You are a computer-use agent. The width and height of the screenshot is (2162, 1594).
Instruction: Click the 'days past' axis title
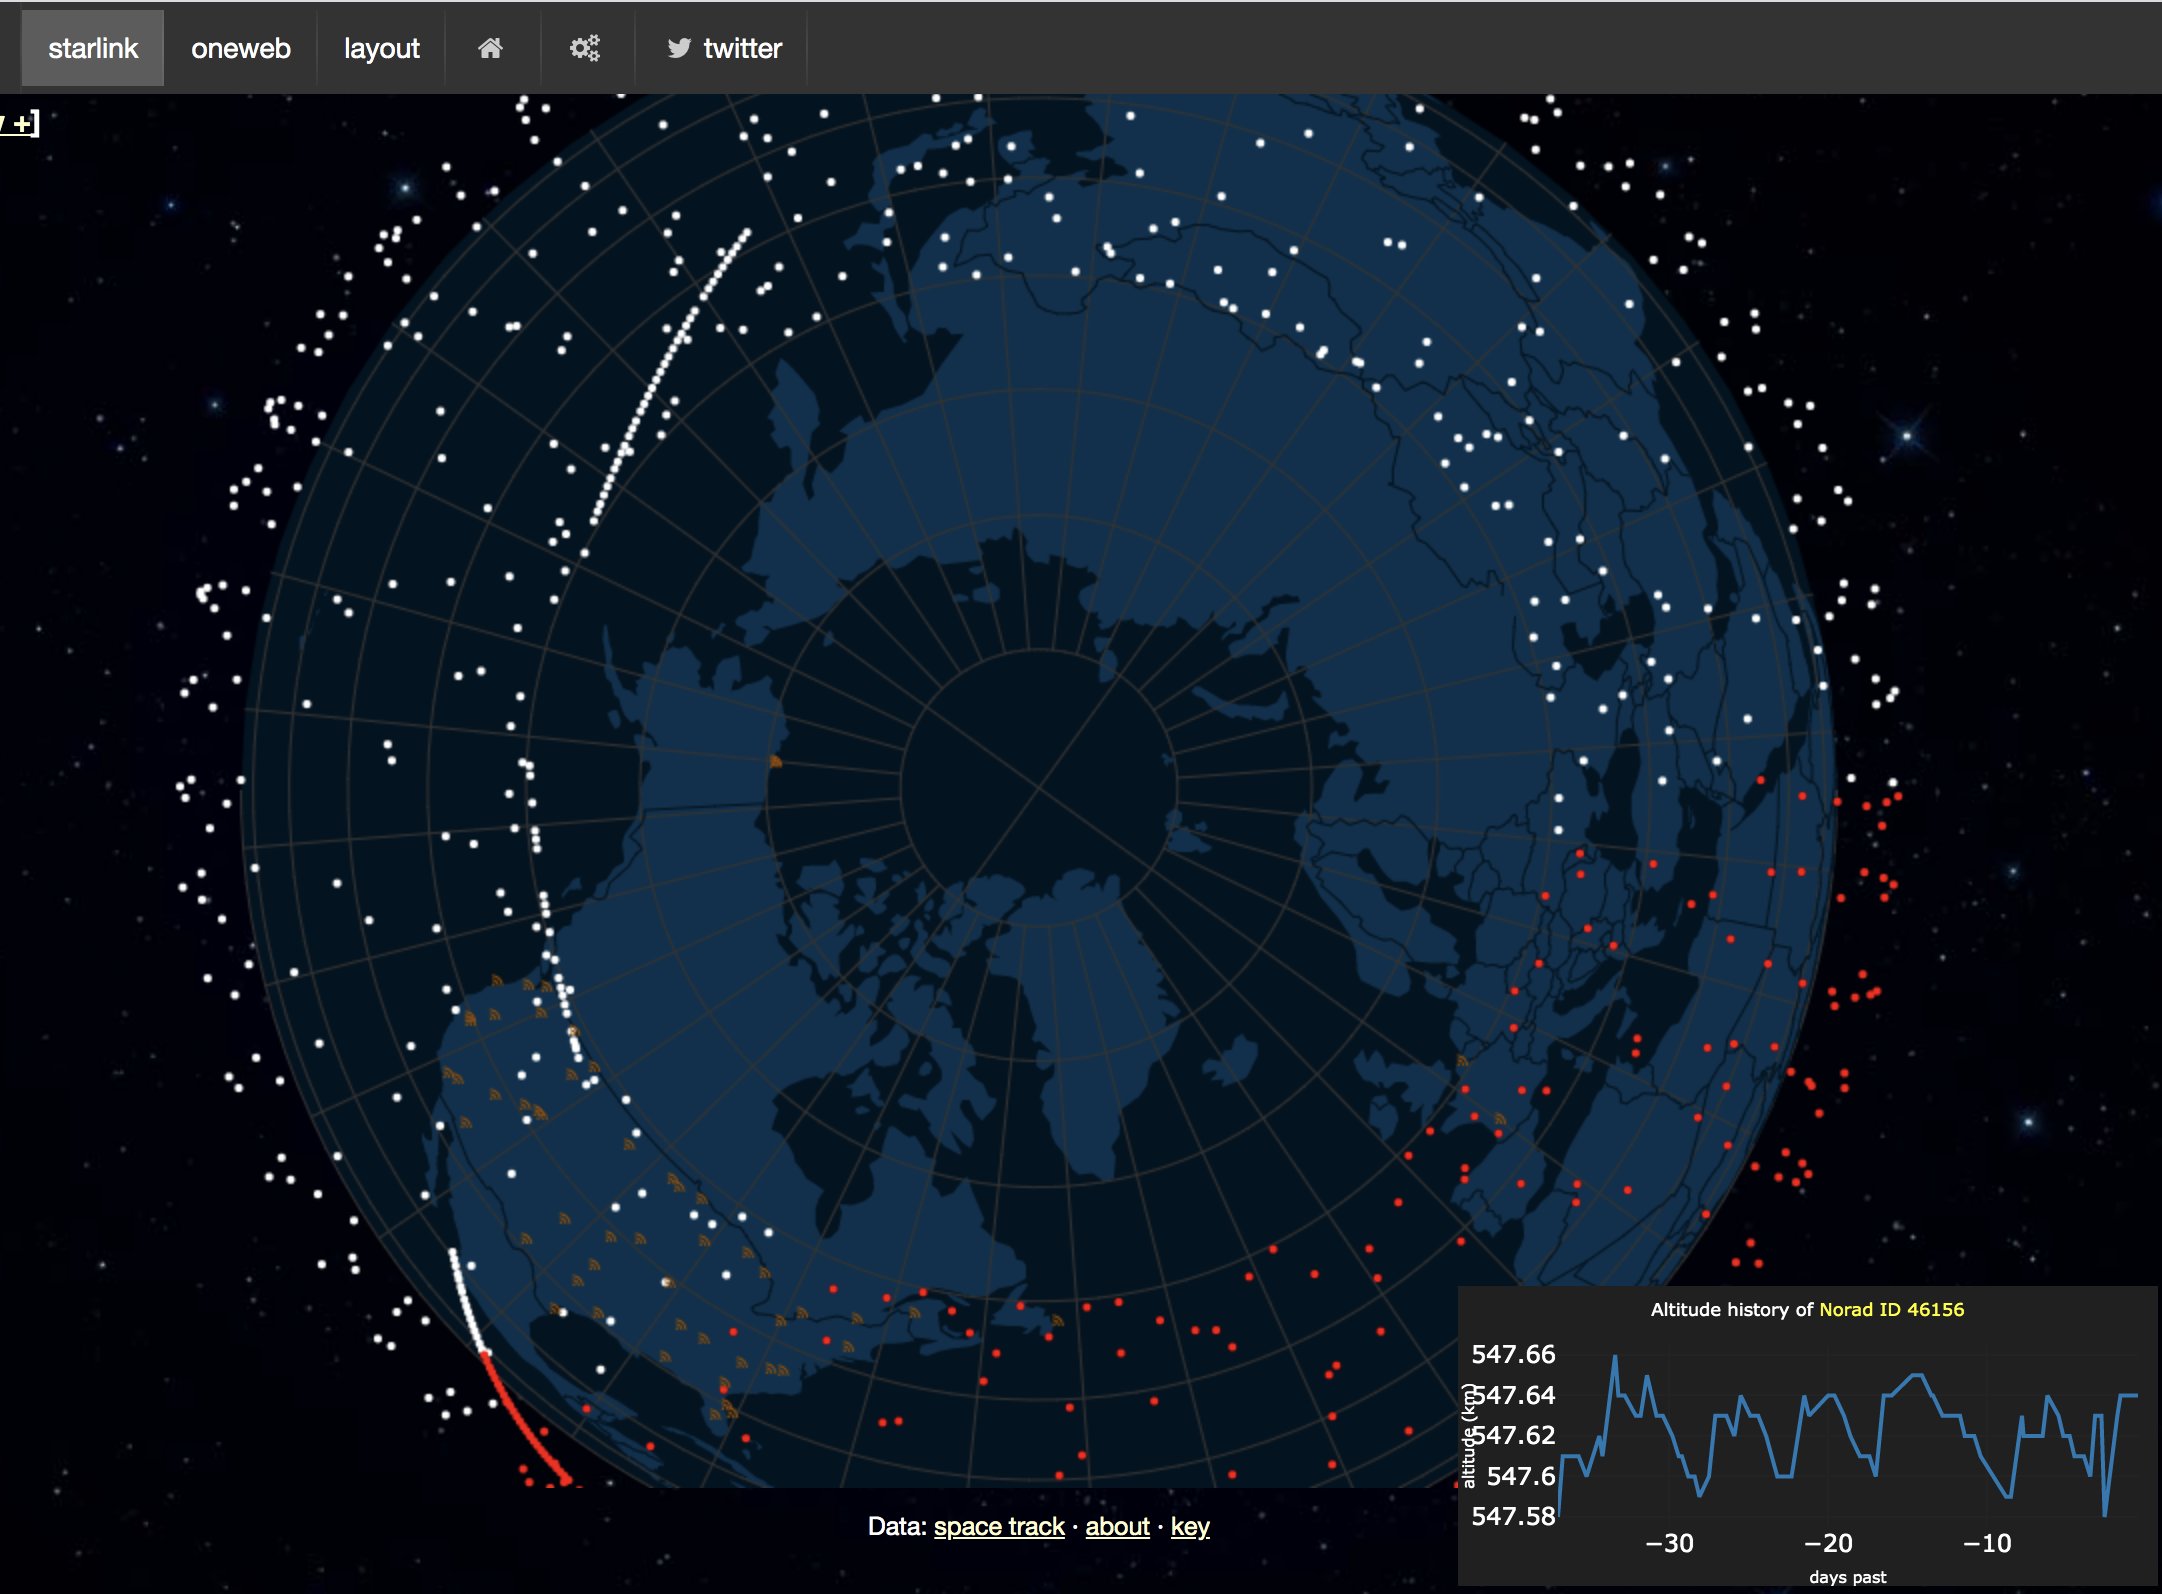pyautogui.click(x=1848, y=1577)
